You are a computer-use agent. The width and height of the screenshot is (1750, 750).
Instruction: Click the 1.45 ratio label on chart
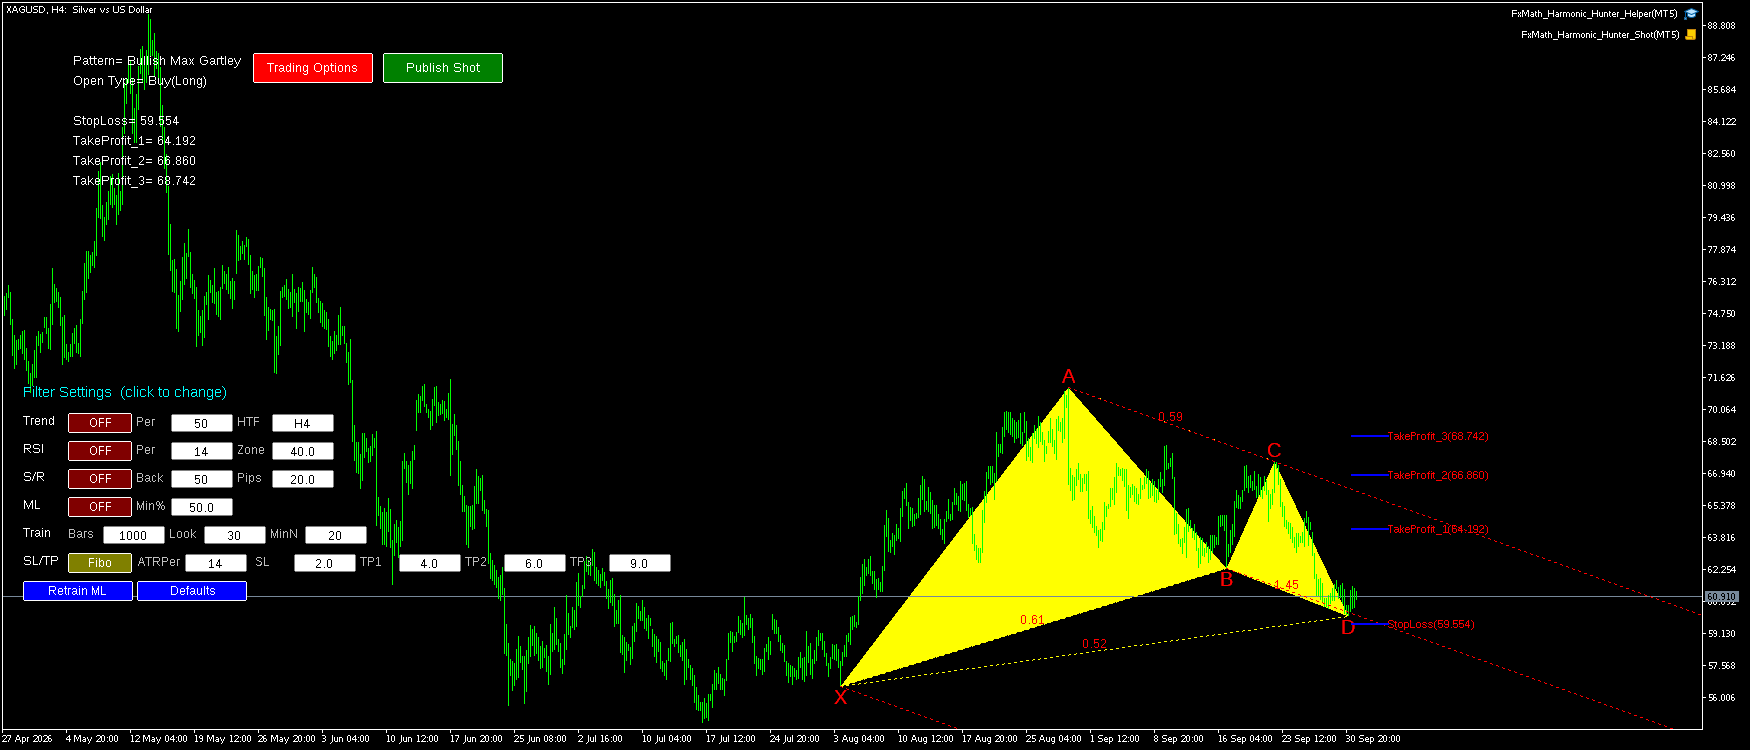point(1286,585)
